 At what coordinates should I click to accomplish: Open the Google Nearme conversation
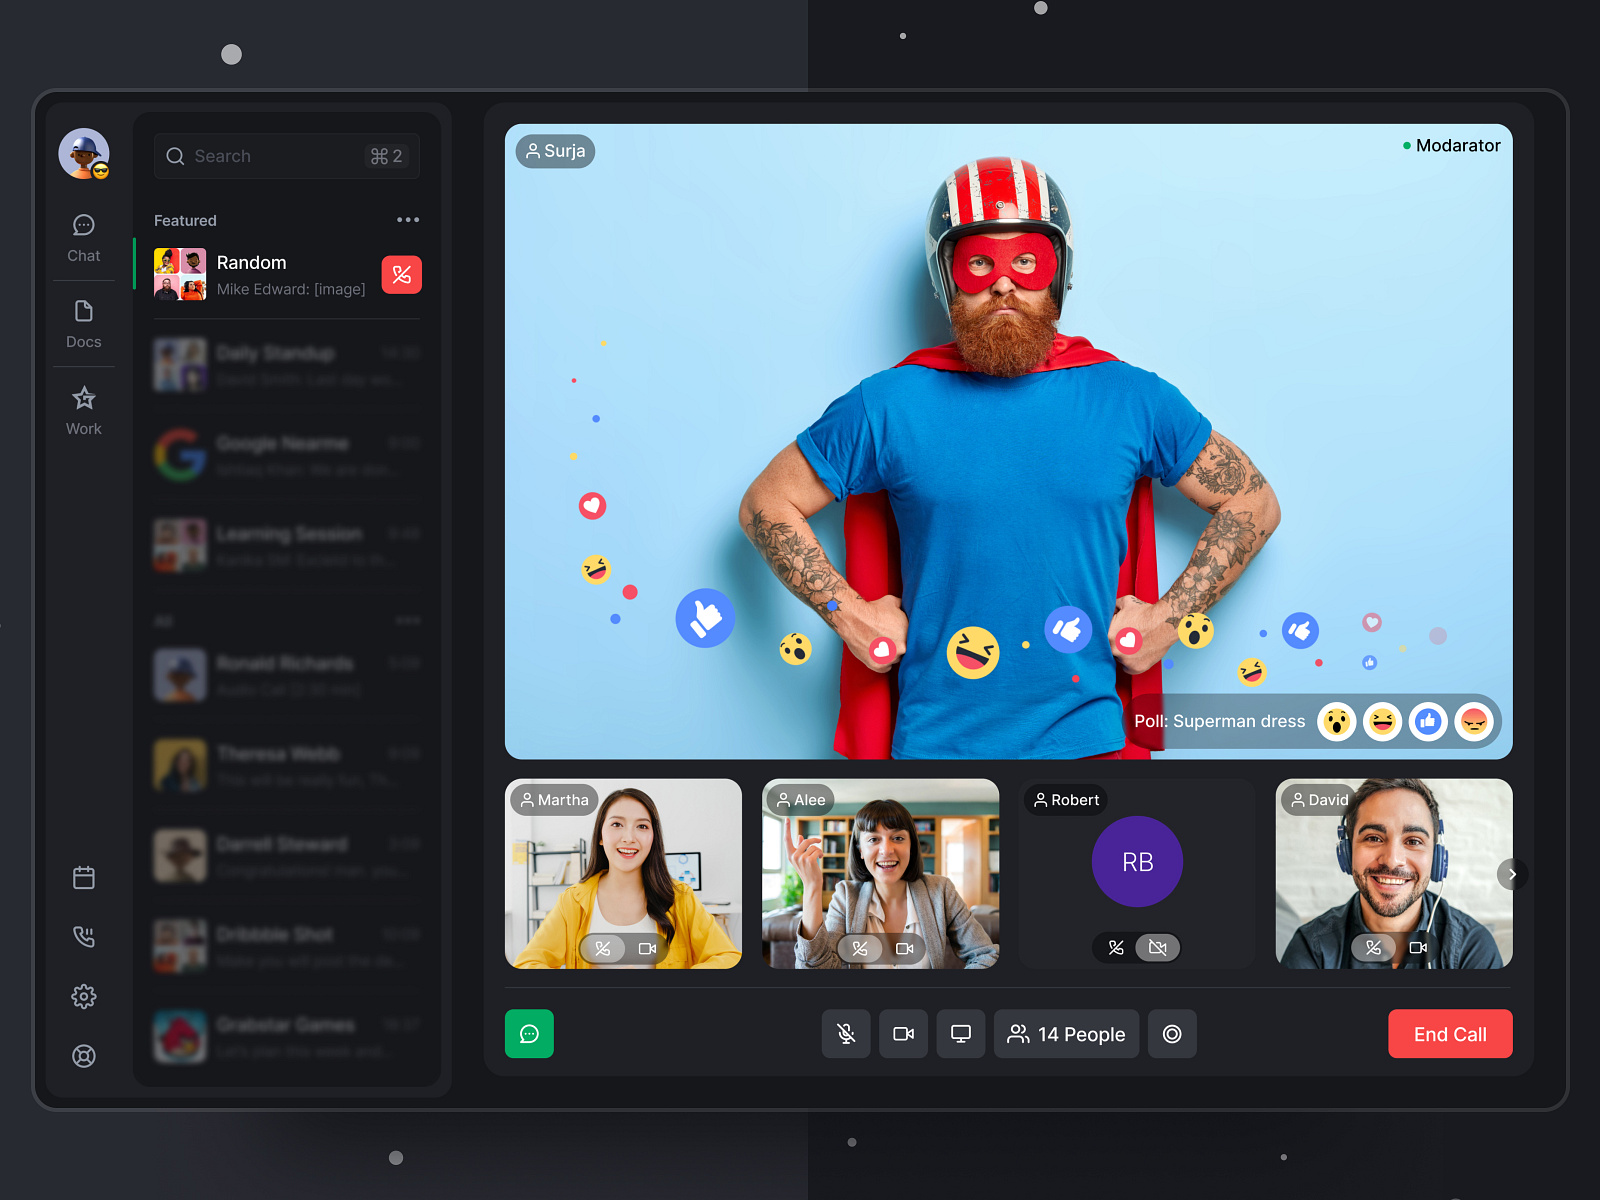point(287,455)
